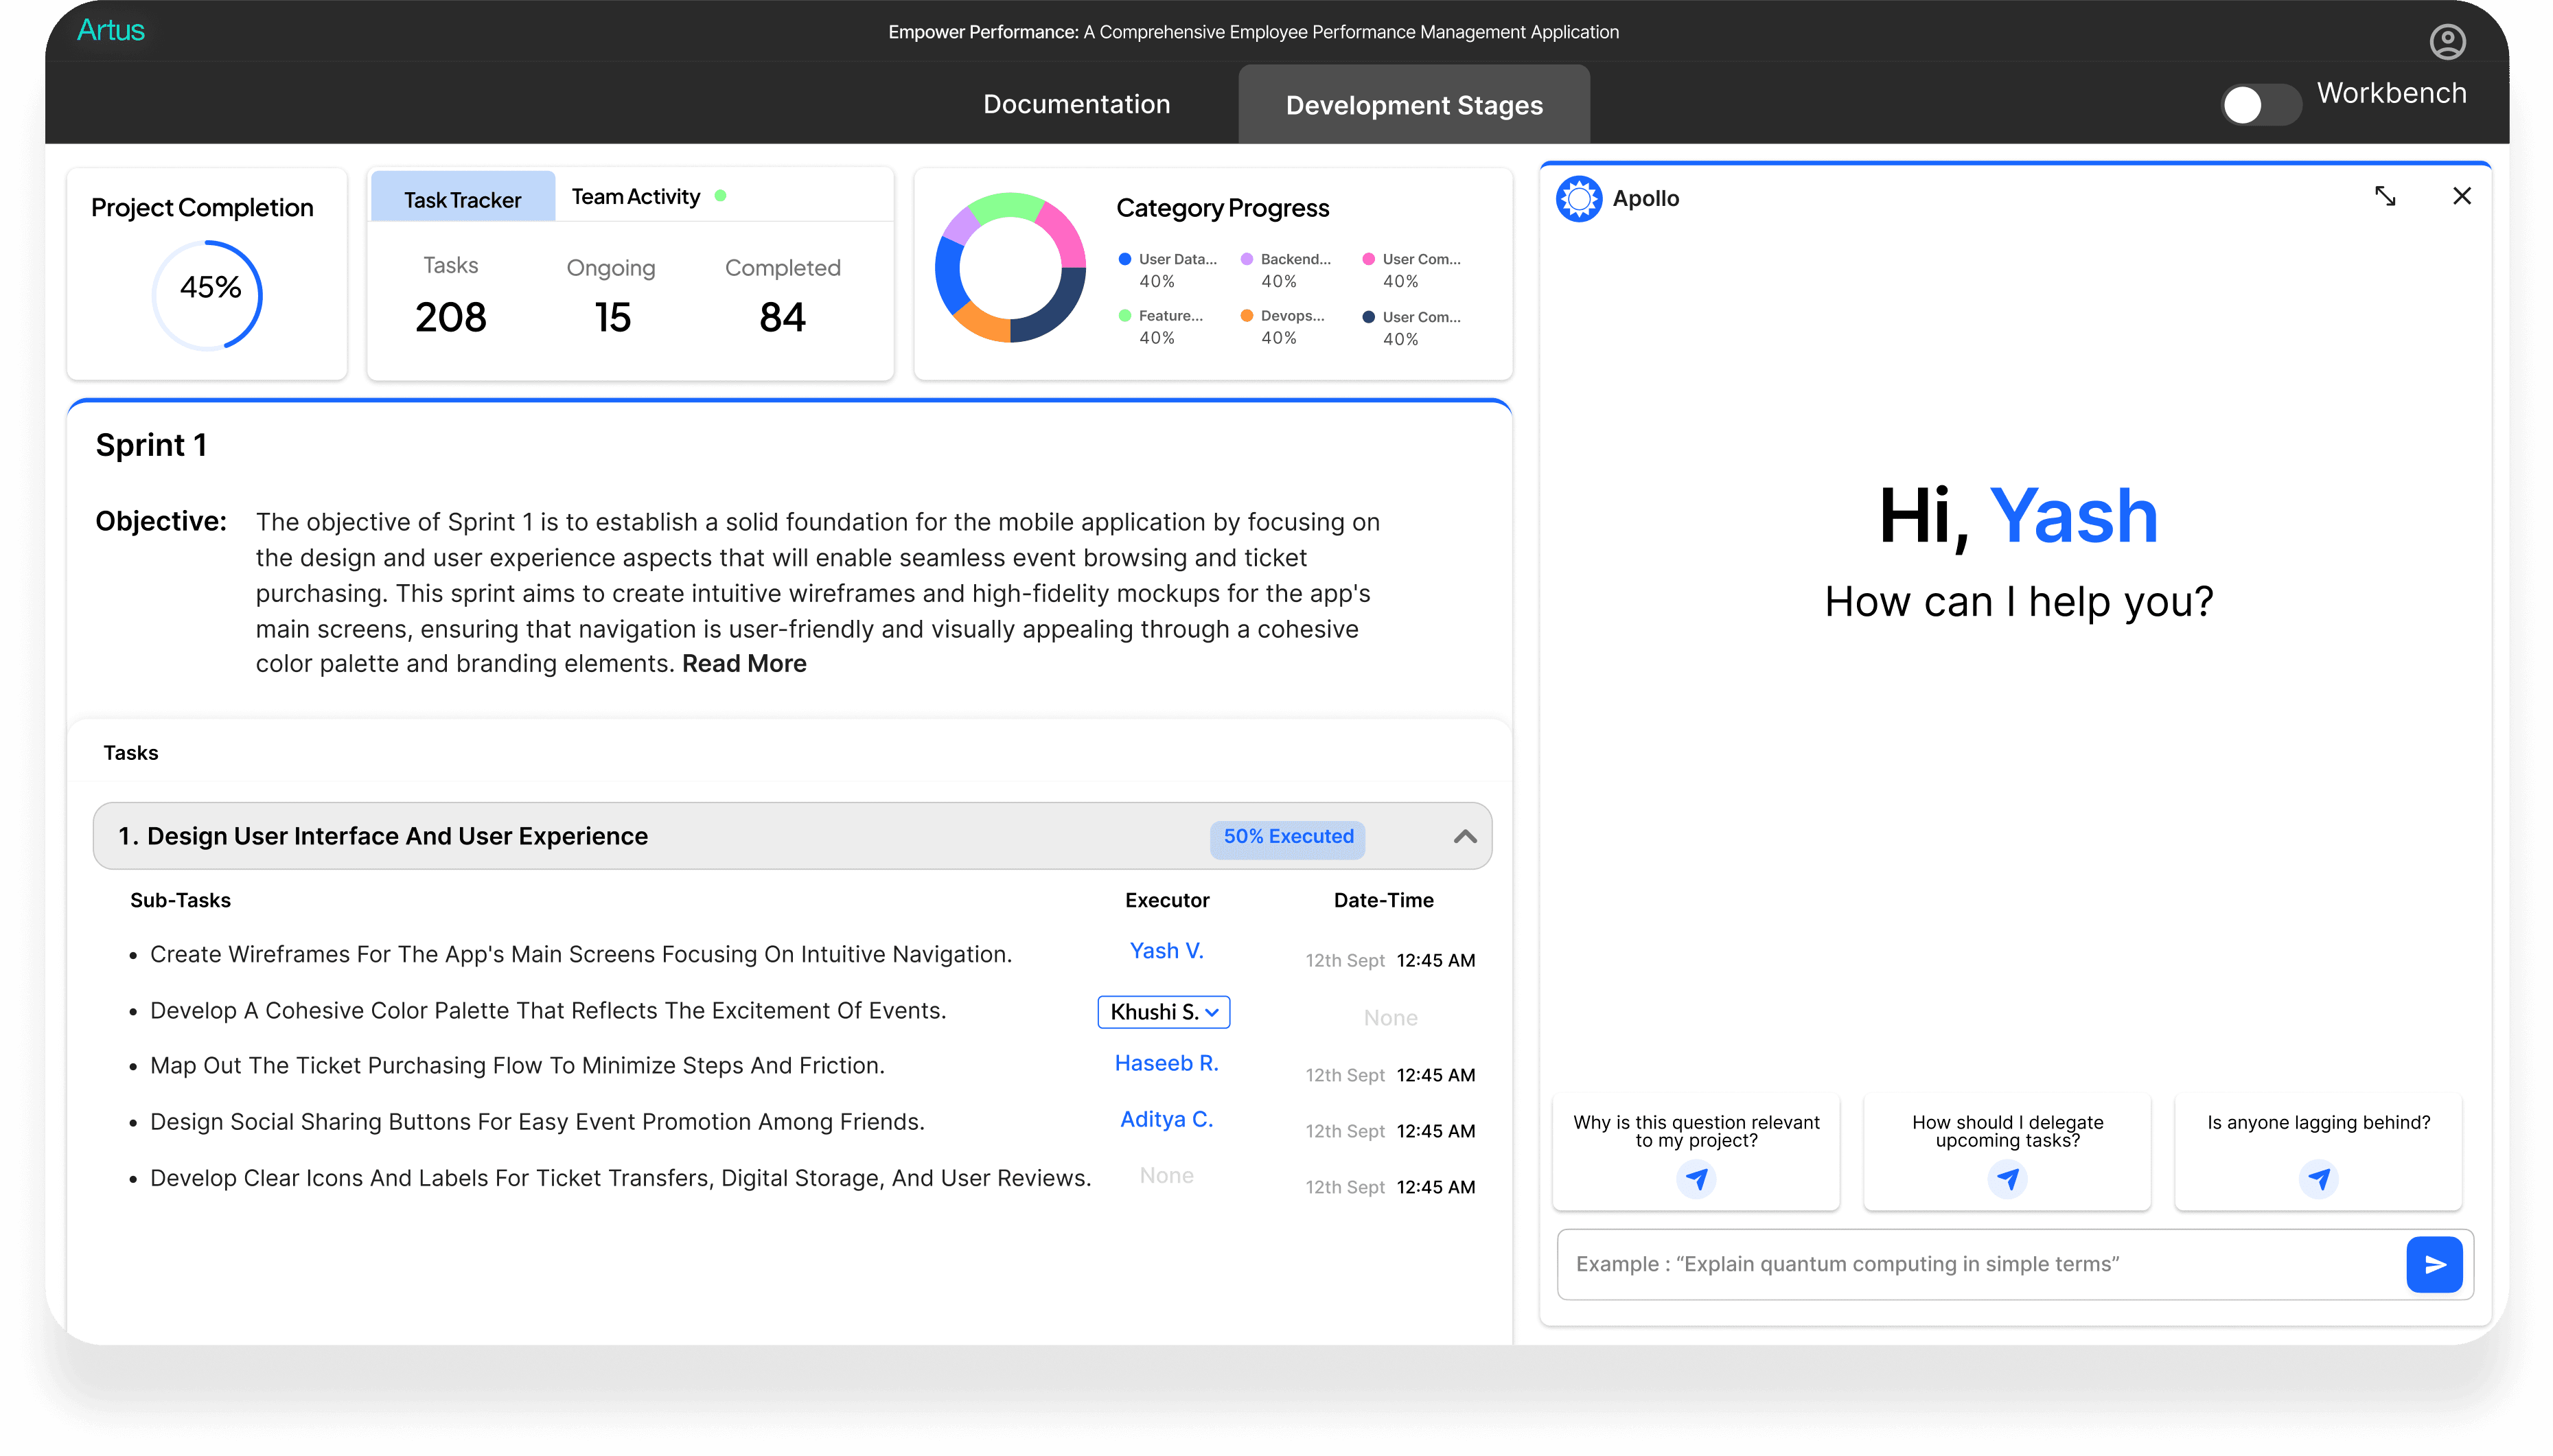This screenshot has width=2553, height=1456.
Task: Click the 'Develop Clear Icons And Labels' sub-task
Action: [620, 1179]
